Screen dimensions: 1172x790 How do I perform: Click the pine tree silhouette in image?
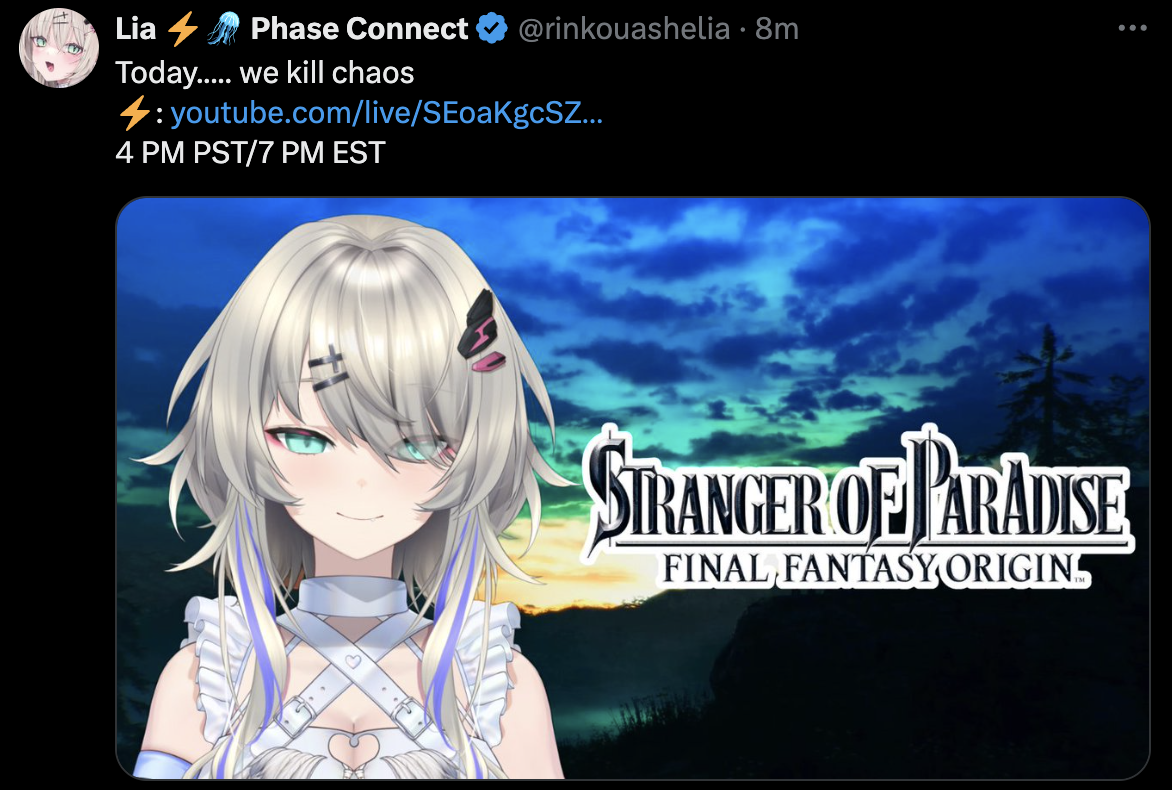(x=1050, y=396)
